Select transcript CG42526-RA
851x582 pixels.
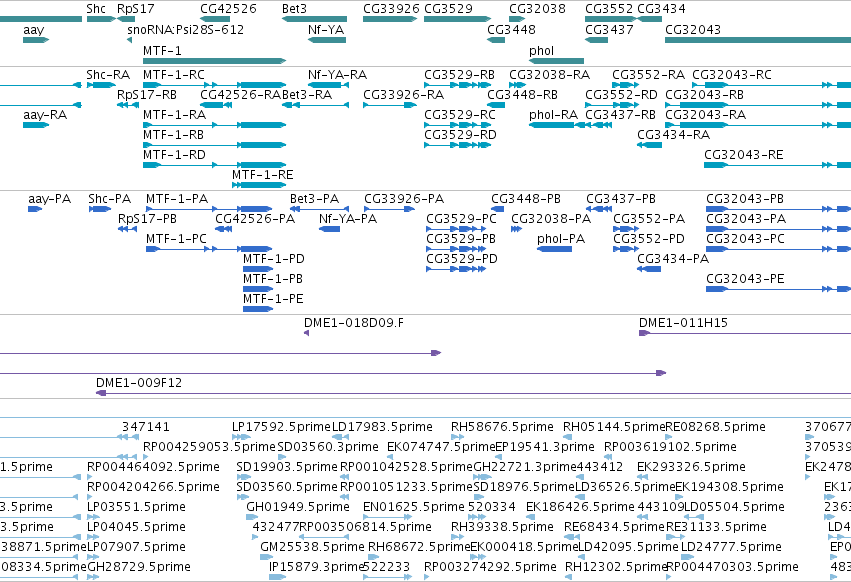point(216,105)
